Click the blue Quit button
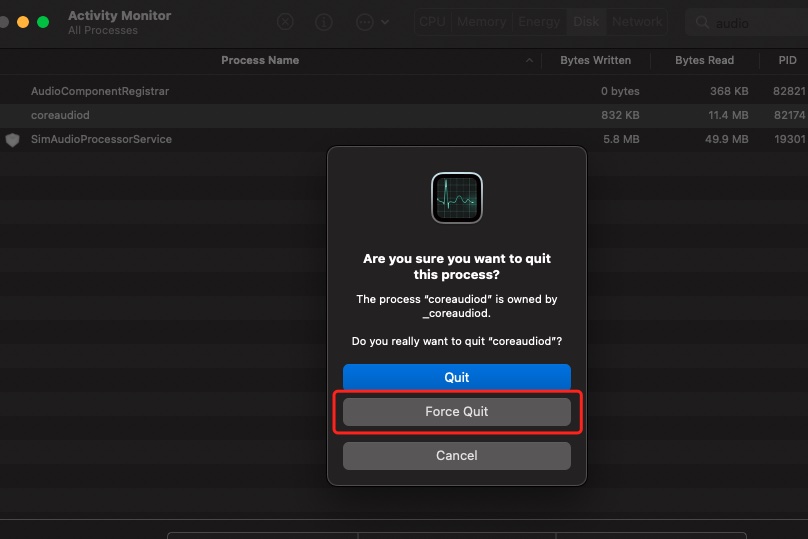Screen dimensions: 808x539 tap(456, 377)
